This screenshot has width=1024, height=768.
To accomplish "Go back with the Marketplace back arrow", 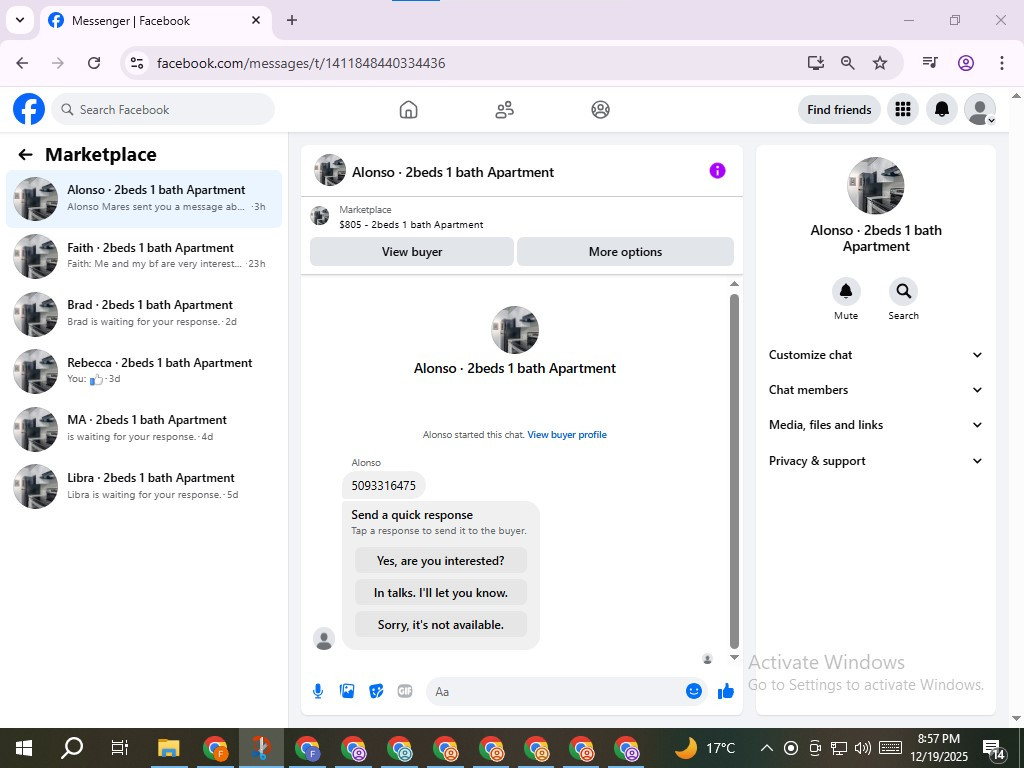I will 25,155.
